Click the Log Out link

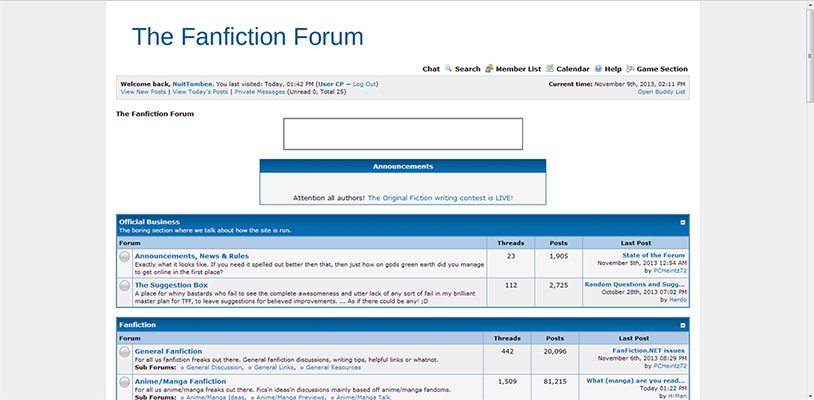(364, 84)
